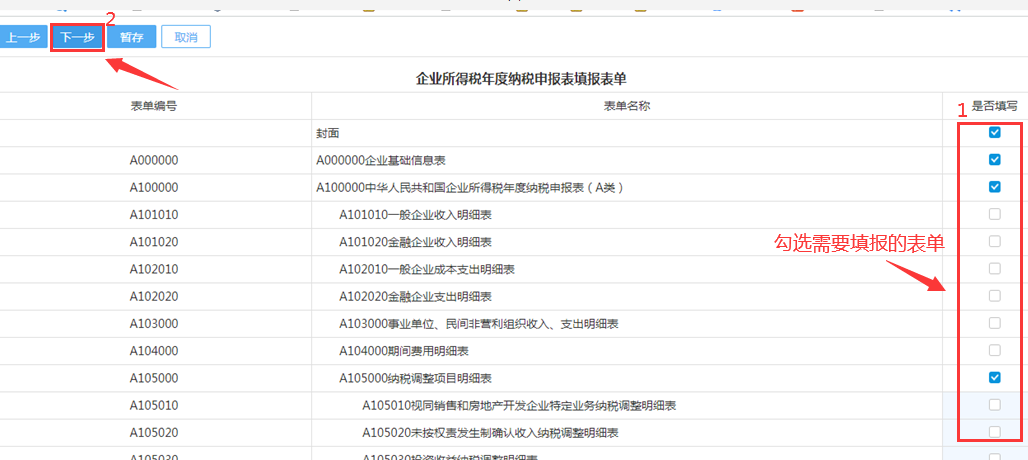Enable the A101020金融企业收入明细表 checkbox
Viewport: 1028px width, 460px height.
click(994, 241)
